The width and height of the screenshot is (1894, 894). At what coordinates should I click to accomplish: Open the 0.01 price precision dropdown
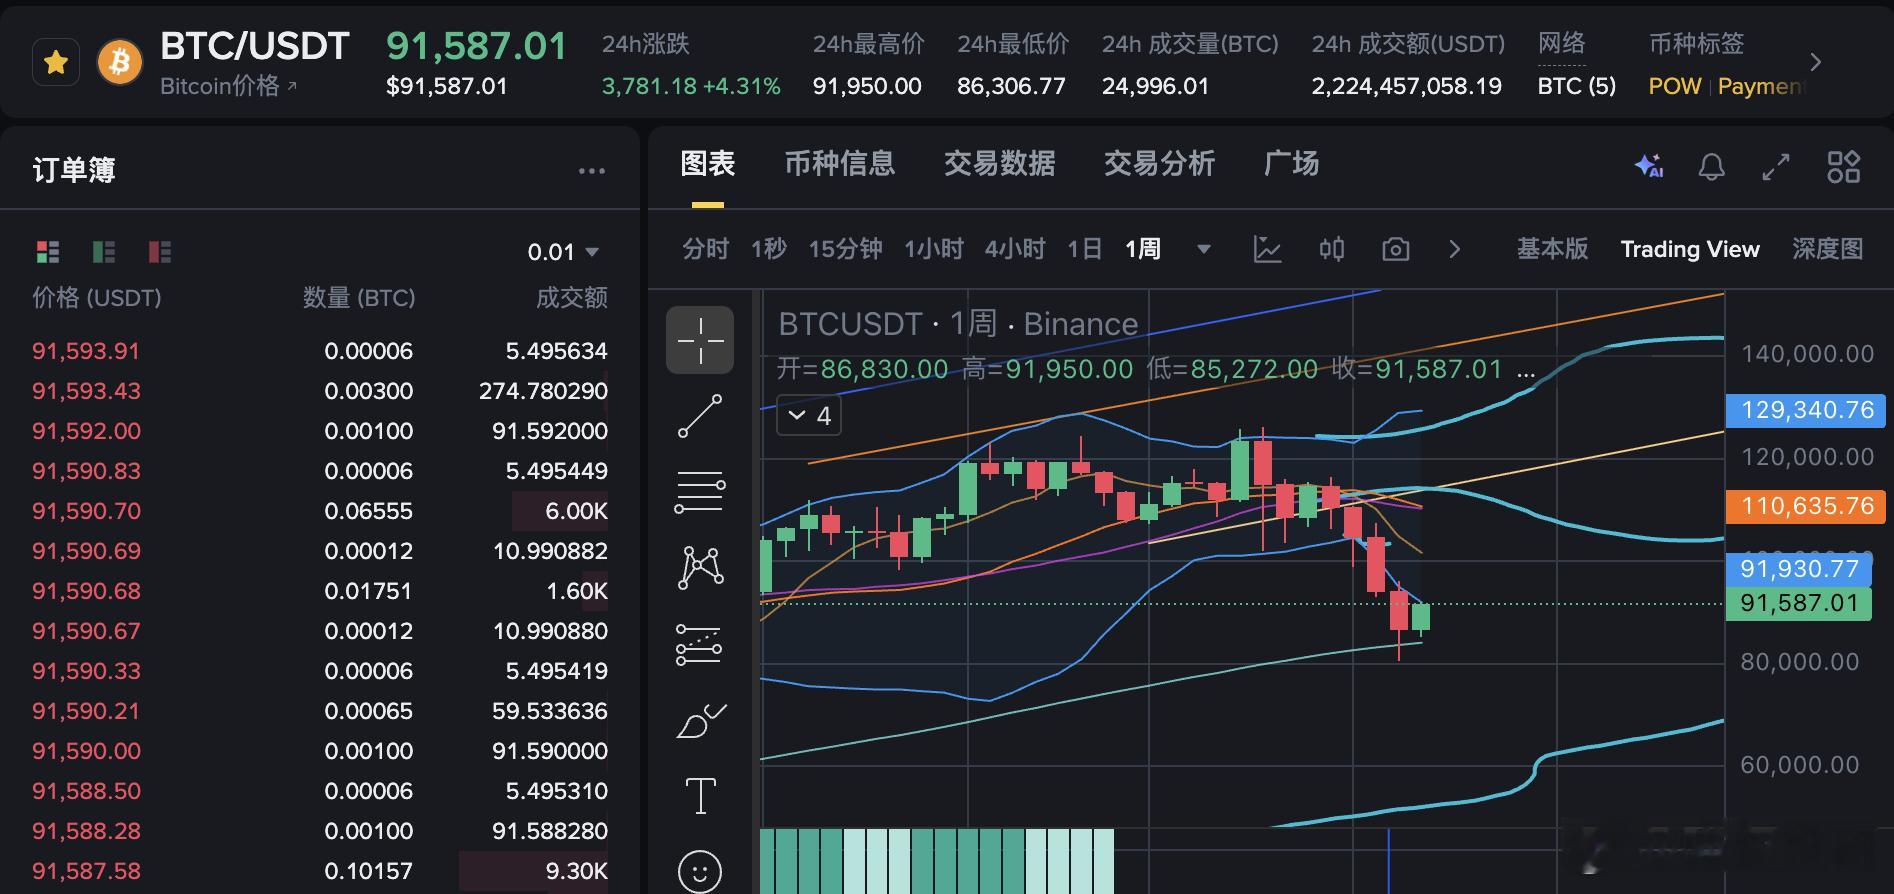[563, 252]
